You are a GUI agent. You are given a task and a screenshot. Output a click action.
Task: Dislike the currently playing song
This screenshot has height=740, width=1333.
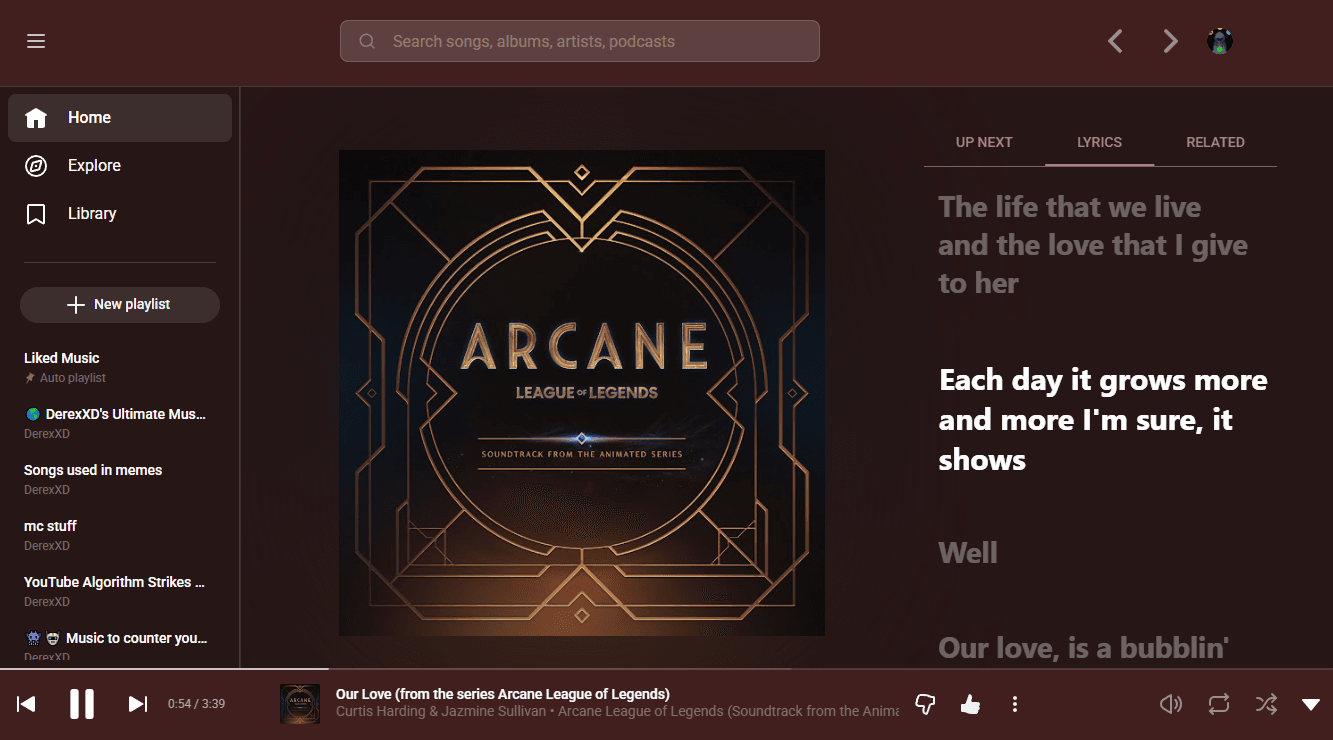pyautogui.click(x=925, y=704)
